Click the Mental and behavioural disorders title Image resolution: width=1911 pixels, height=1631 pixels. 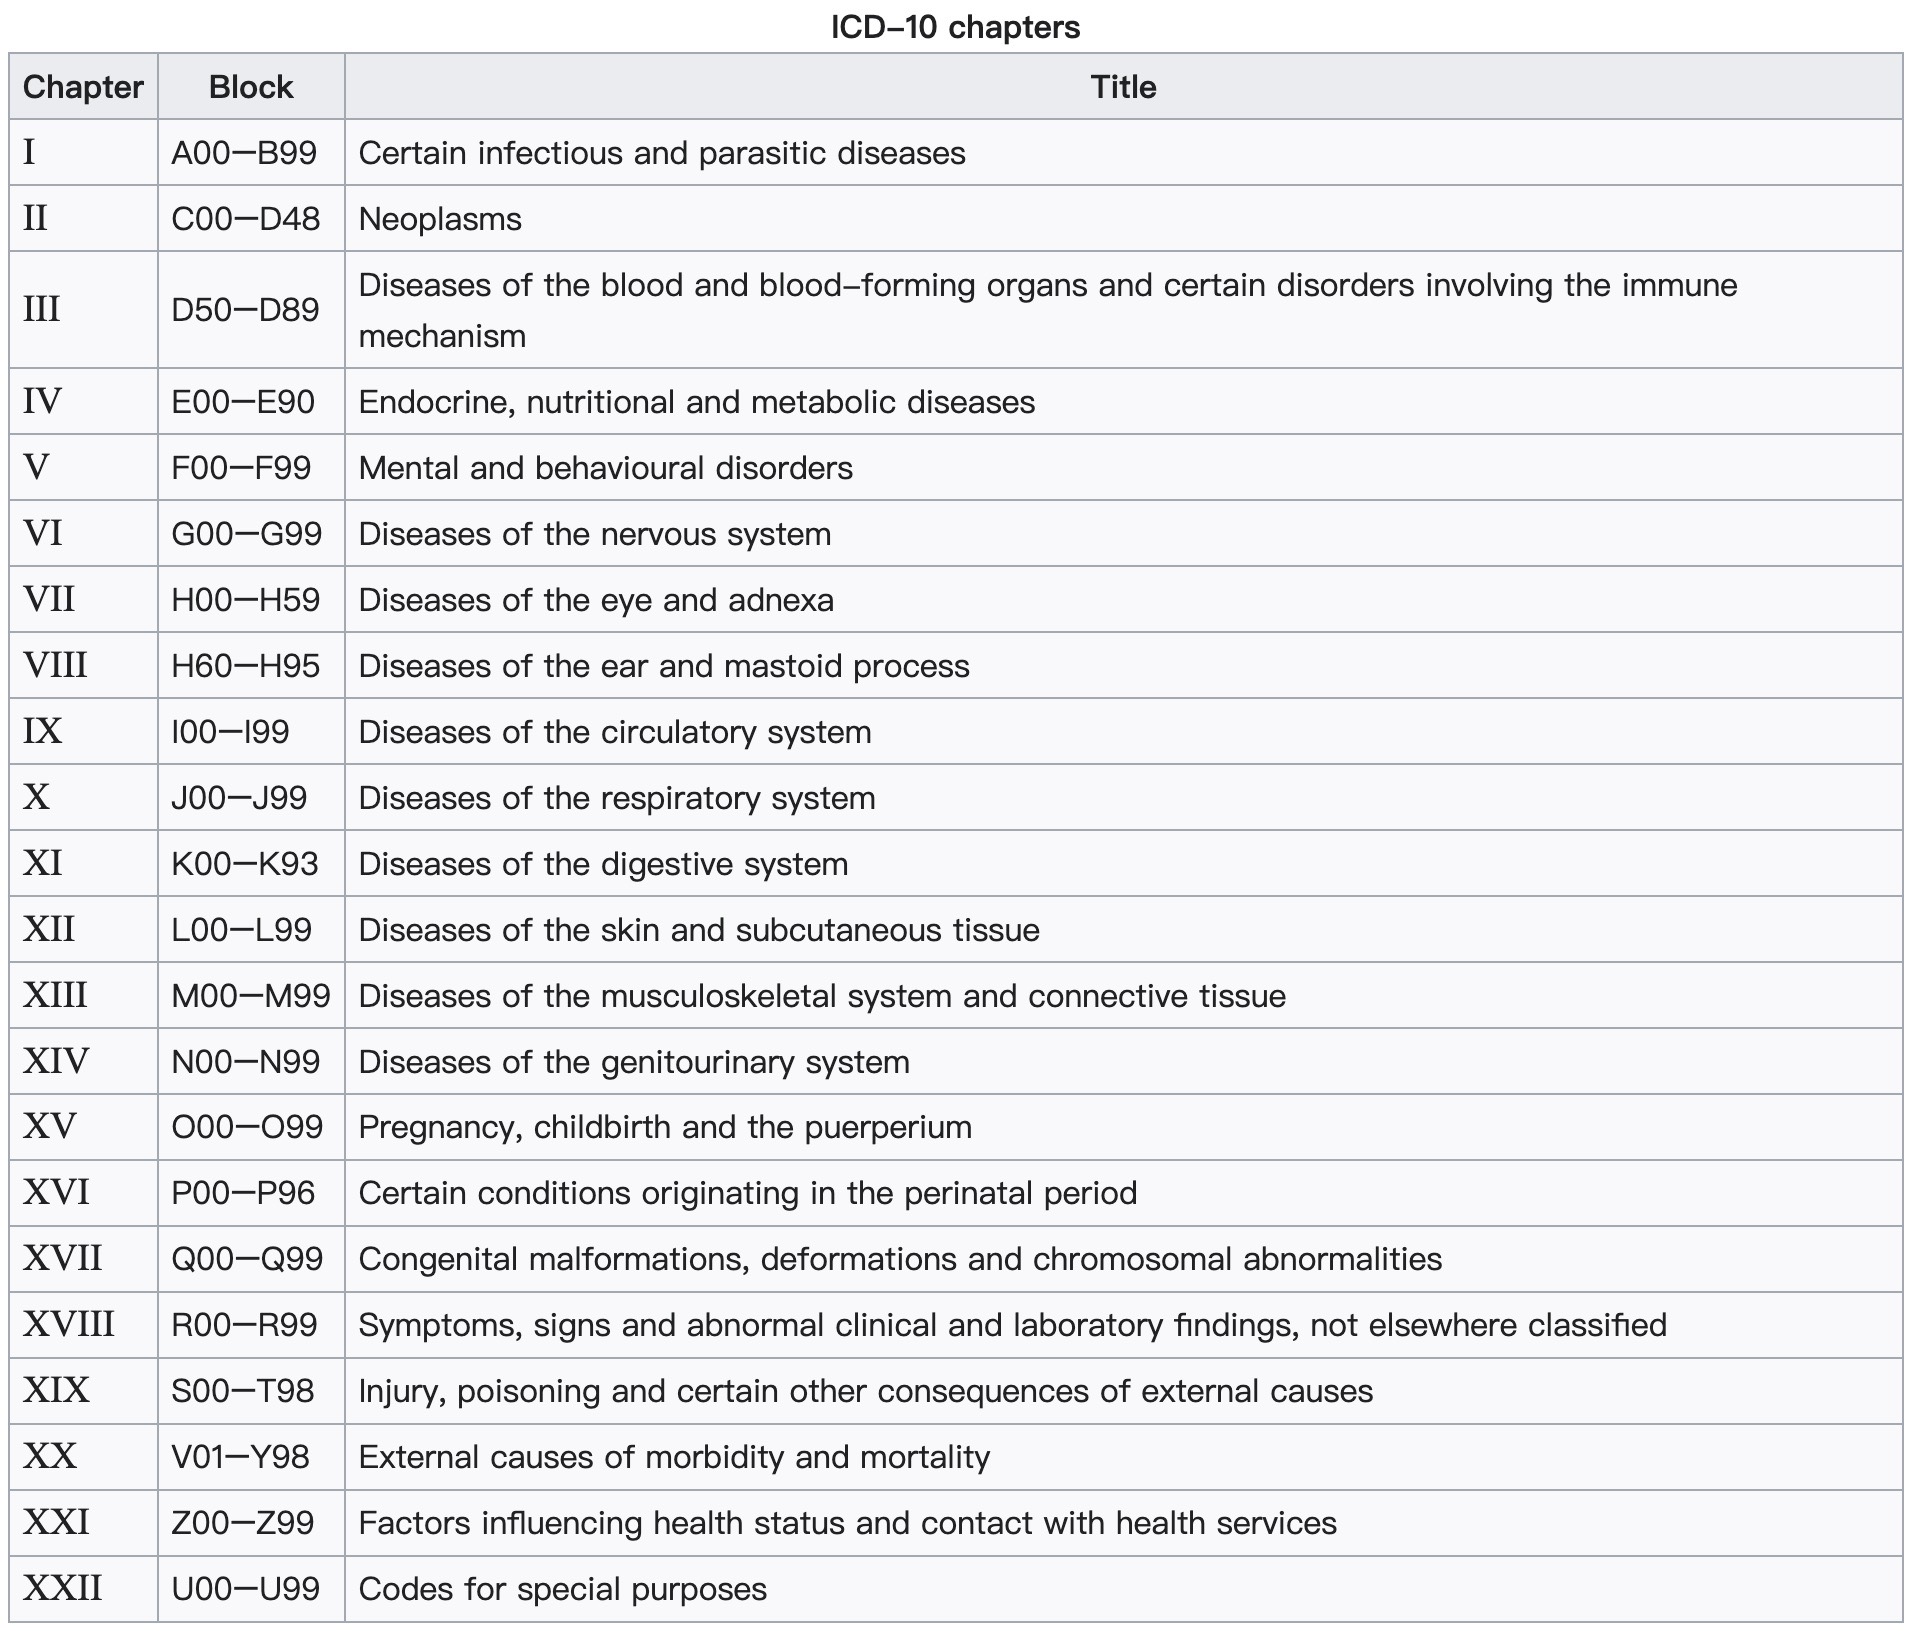coord(605,468)
